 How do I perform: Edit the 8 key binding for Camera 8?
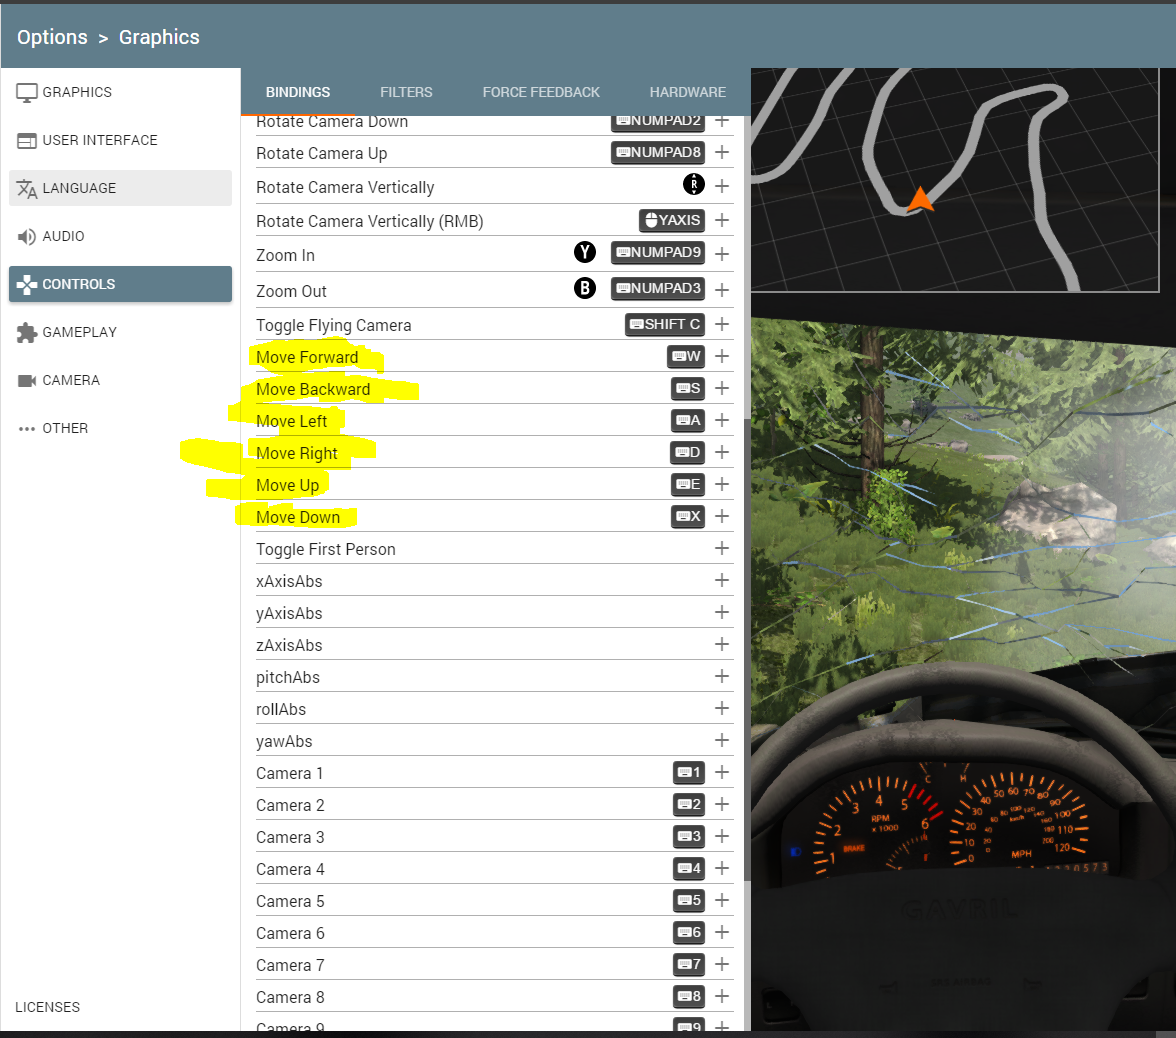pos(688,997)
